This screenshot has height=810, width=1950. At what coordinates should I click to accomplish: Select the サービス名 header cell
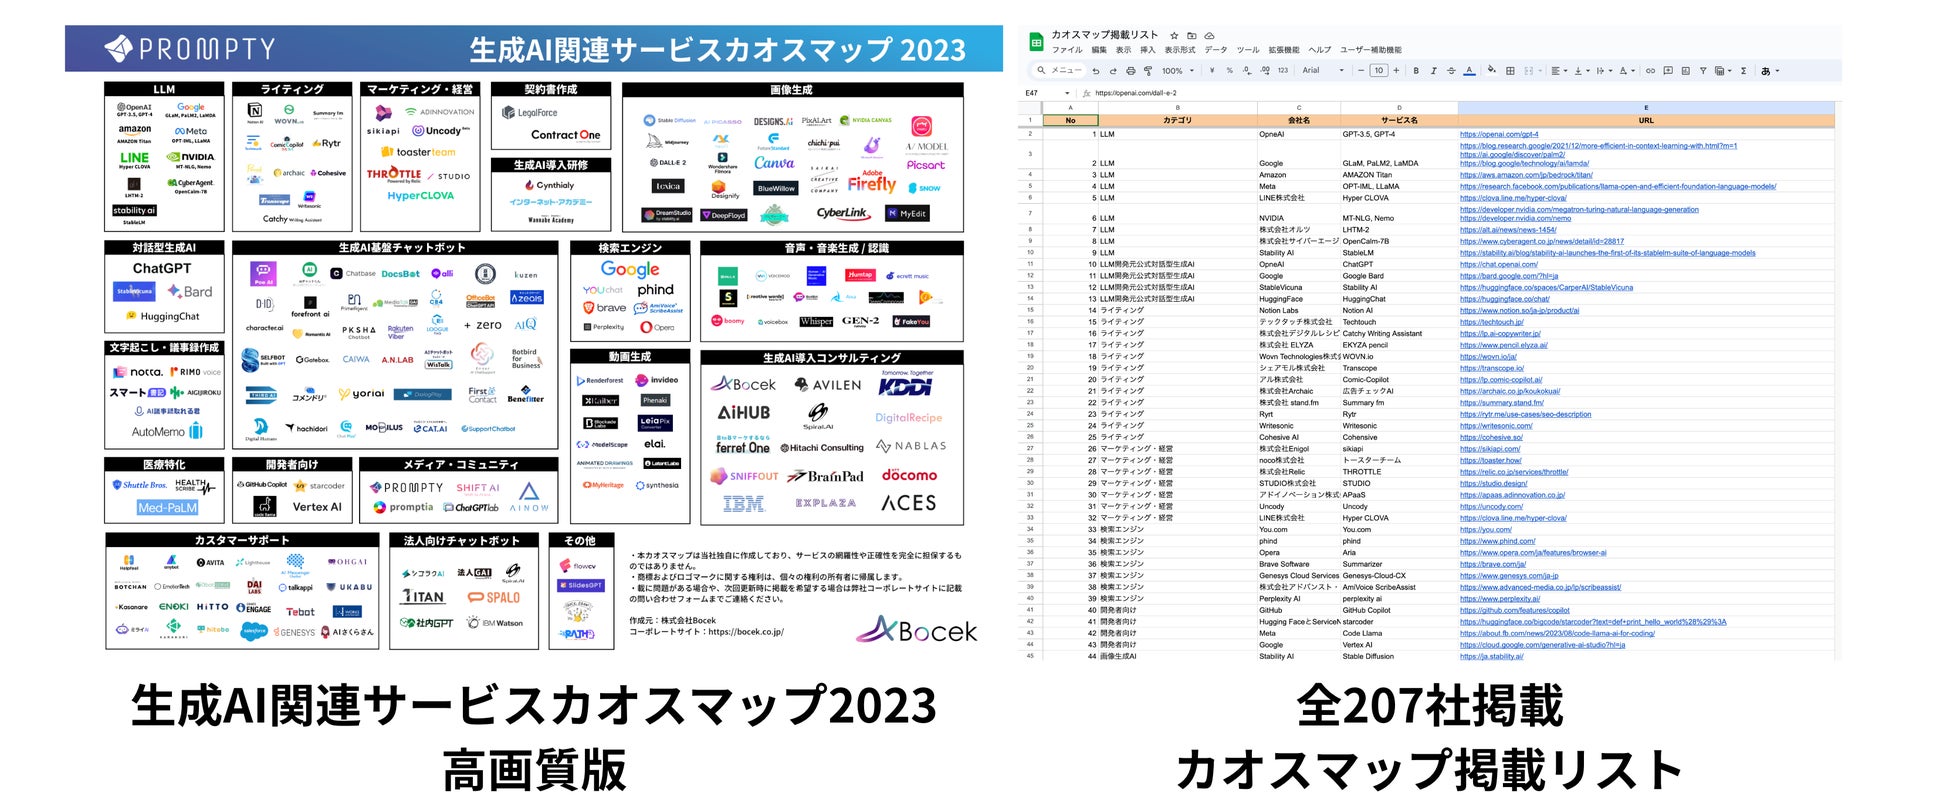click(1399, 120)
